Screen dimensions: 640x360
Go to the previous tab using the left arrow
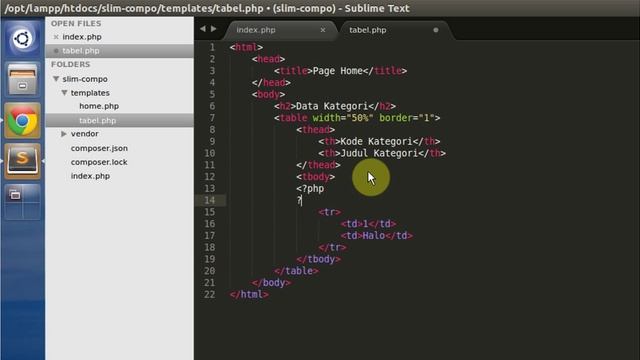click(203, 29)
